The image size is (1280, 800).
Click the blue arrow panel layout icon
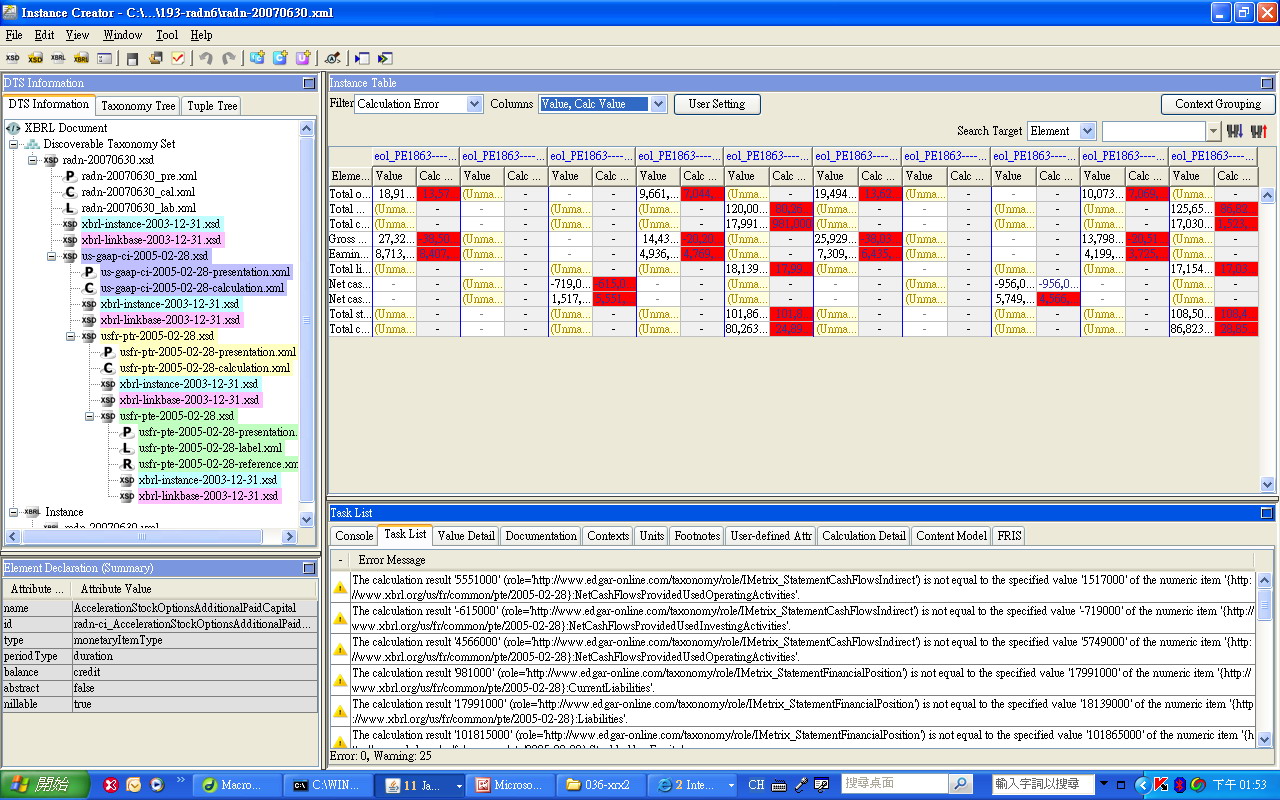pyautogui.click(x=361, y=58)
